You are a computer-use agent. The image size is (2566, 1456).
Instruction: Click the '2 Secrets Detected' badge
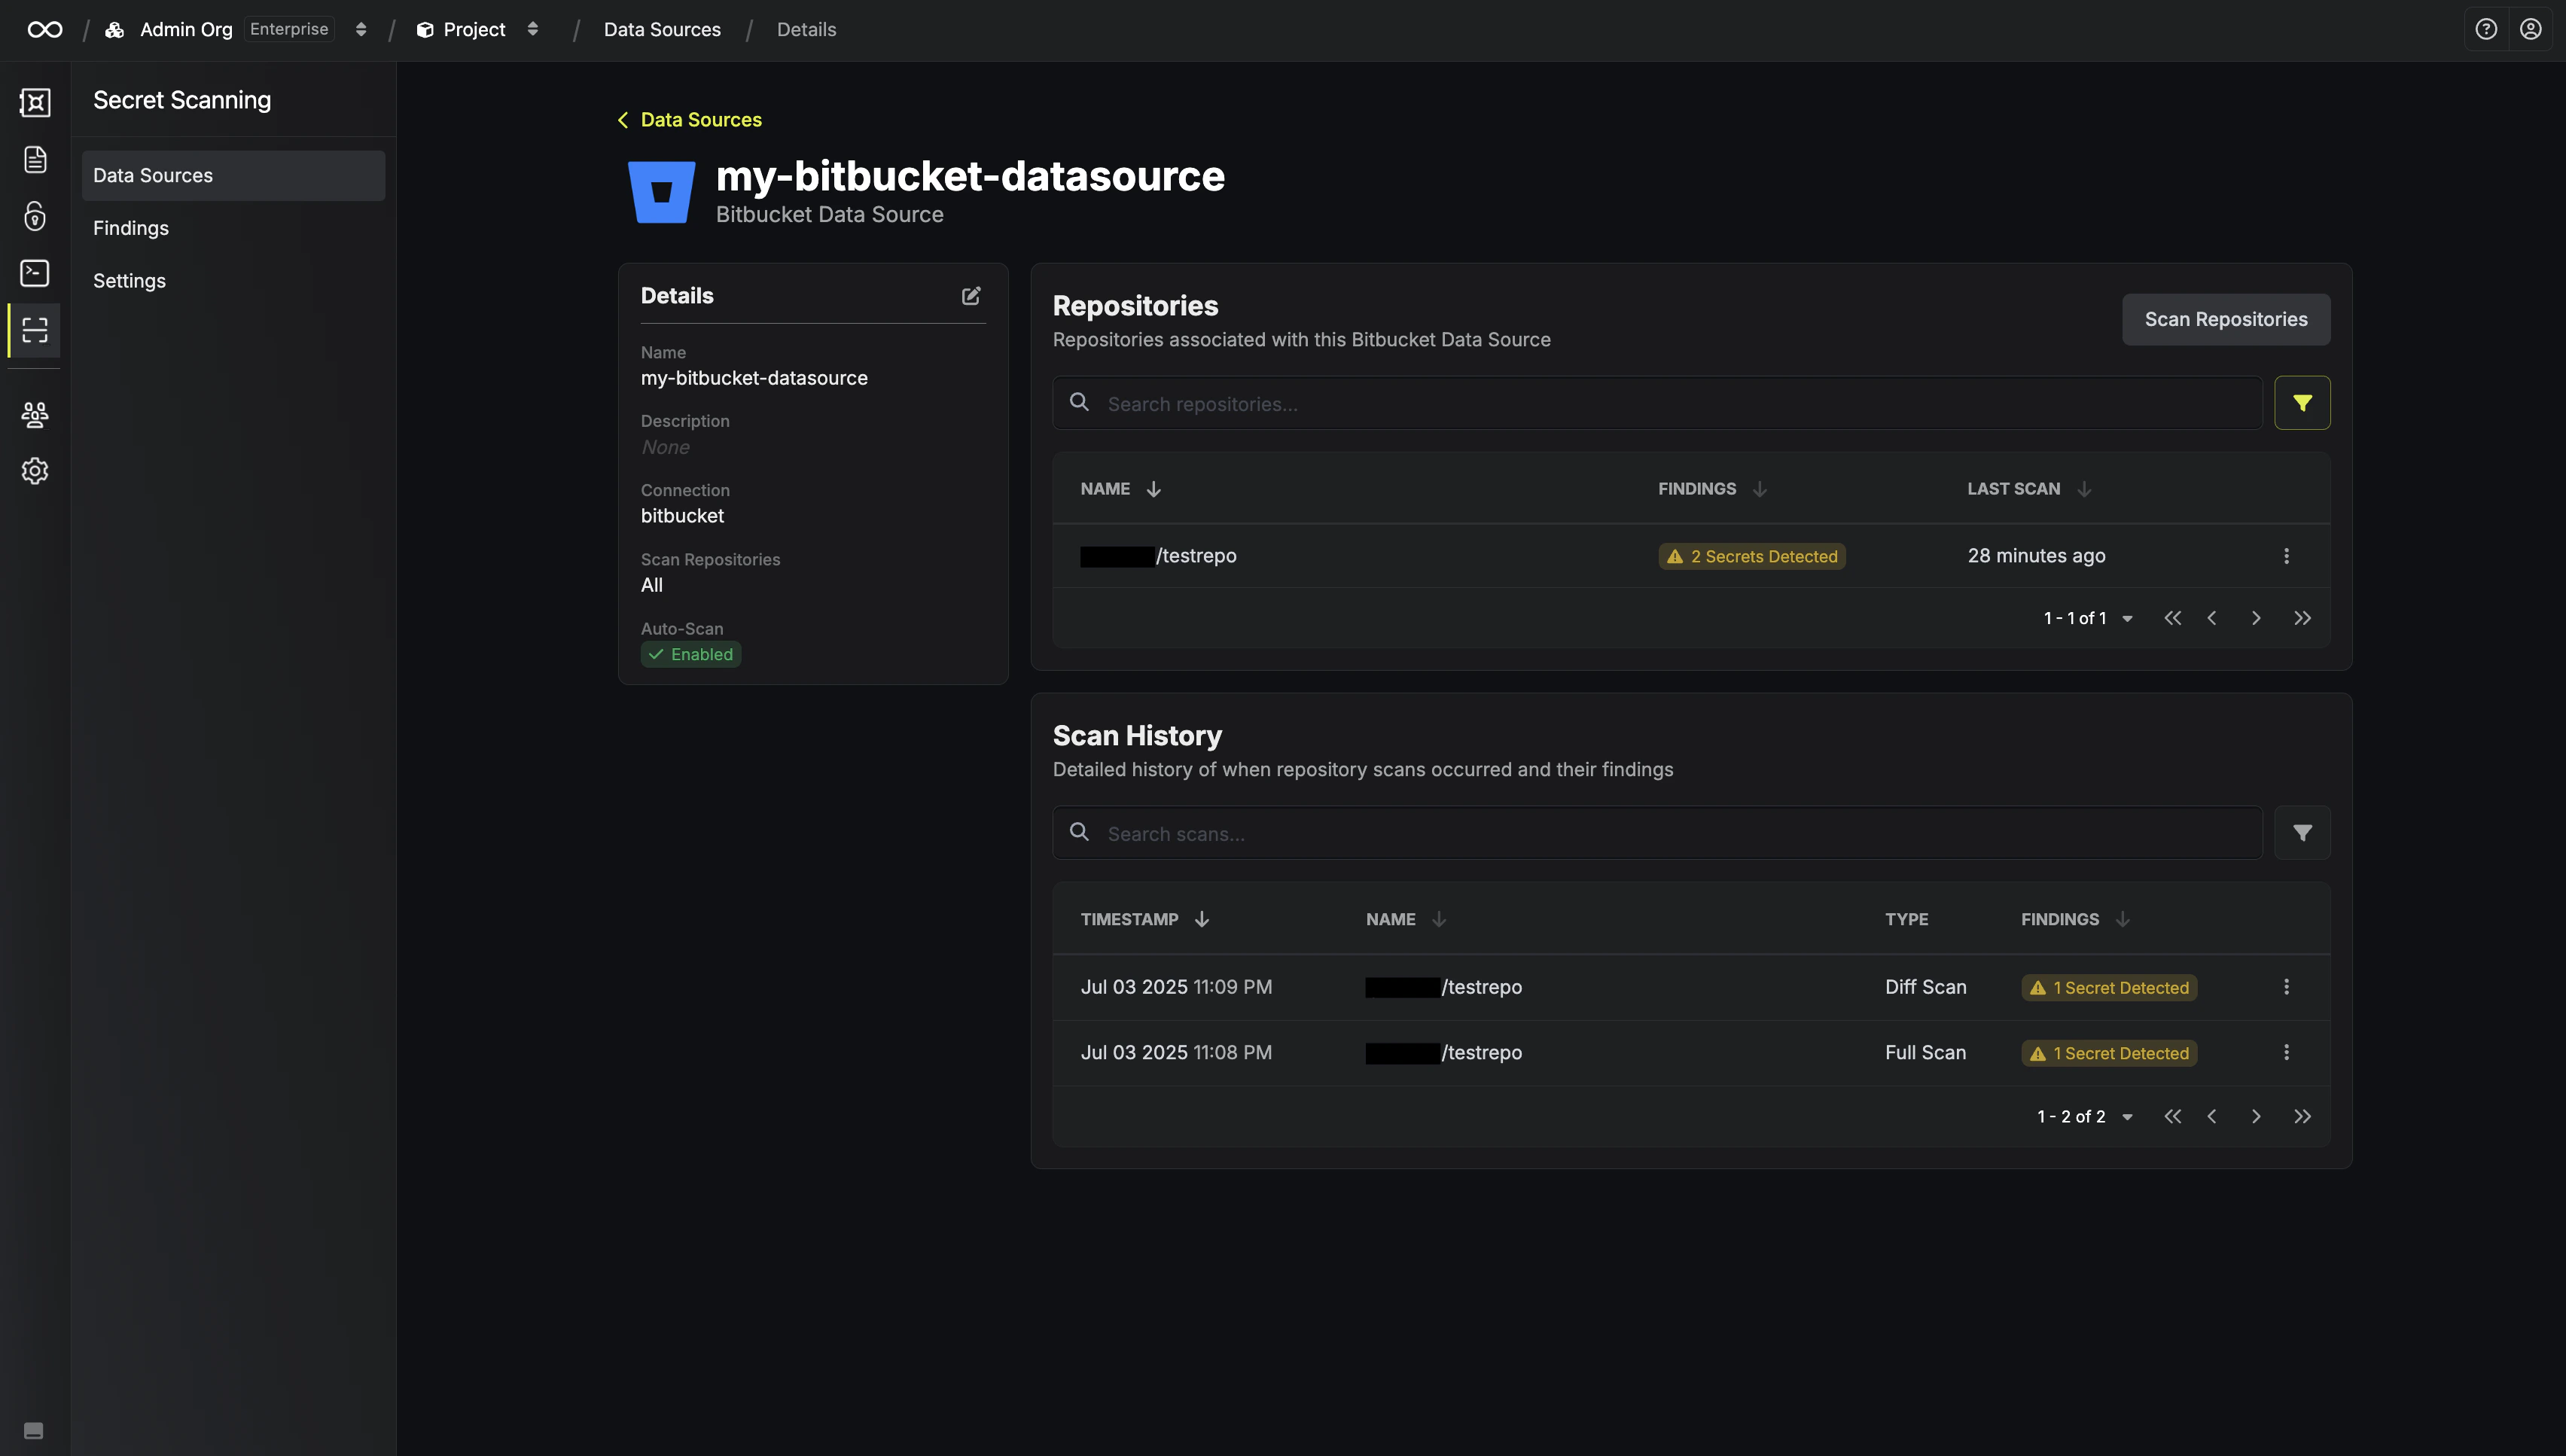[x=1752, y=556]
